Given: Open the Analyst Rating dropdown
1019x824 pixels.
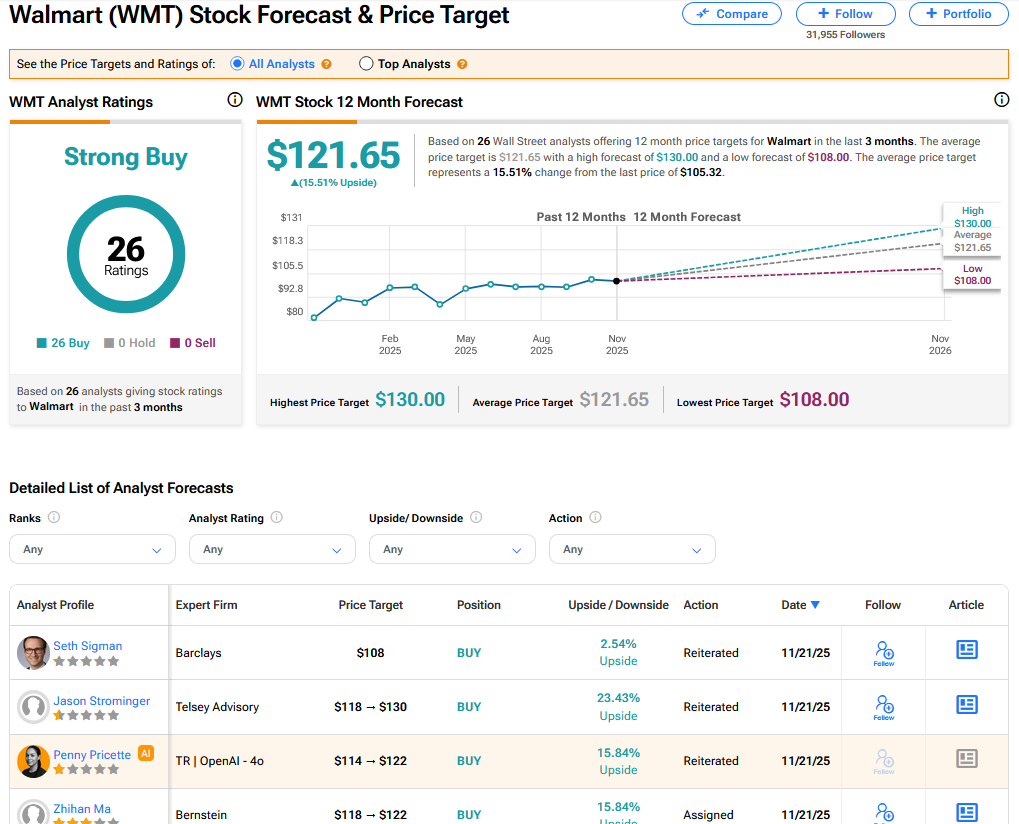Looking at the screenshot, I should [272, 549].
